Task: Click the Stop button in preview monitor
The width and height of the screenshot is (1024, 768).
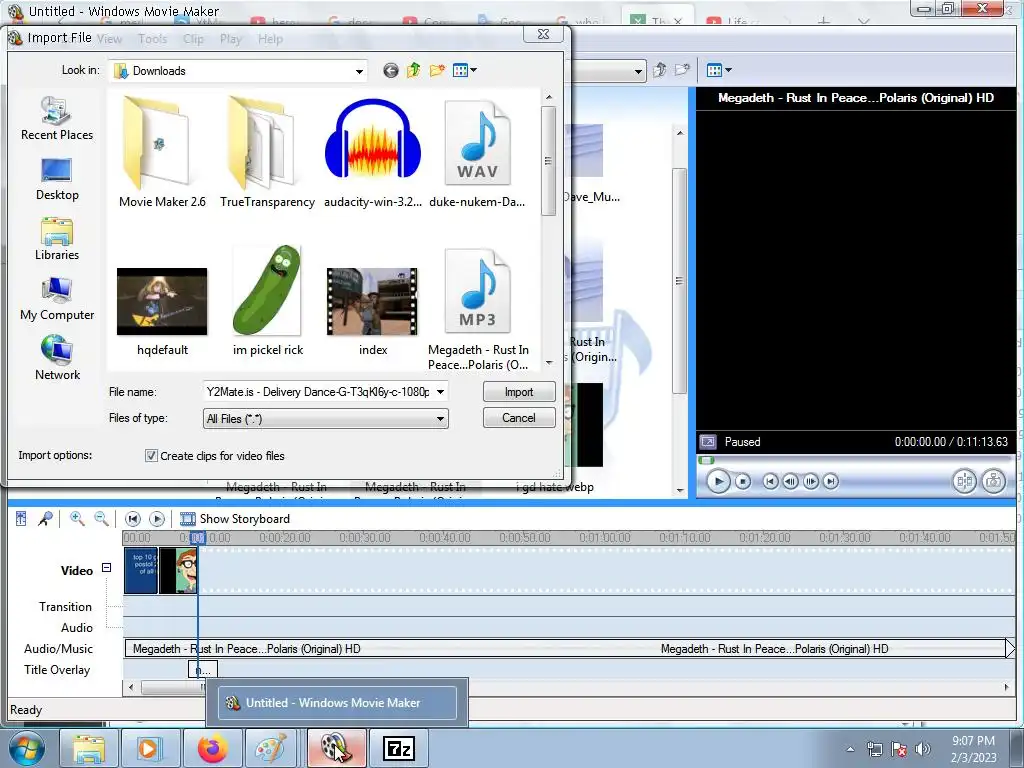Action: [743, 482]
